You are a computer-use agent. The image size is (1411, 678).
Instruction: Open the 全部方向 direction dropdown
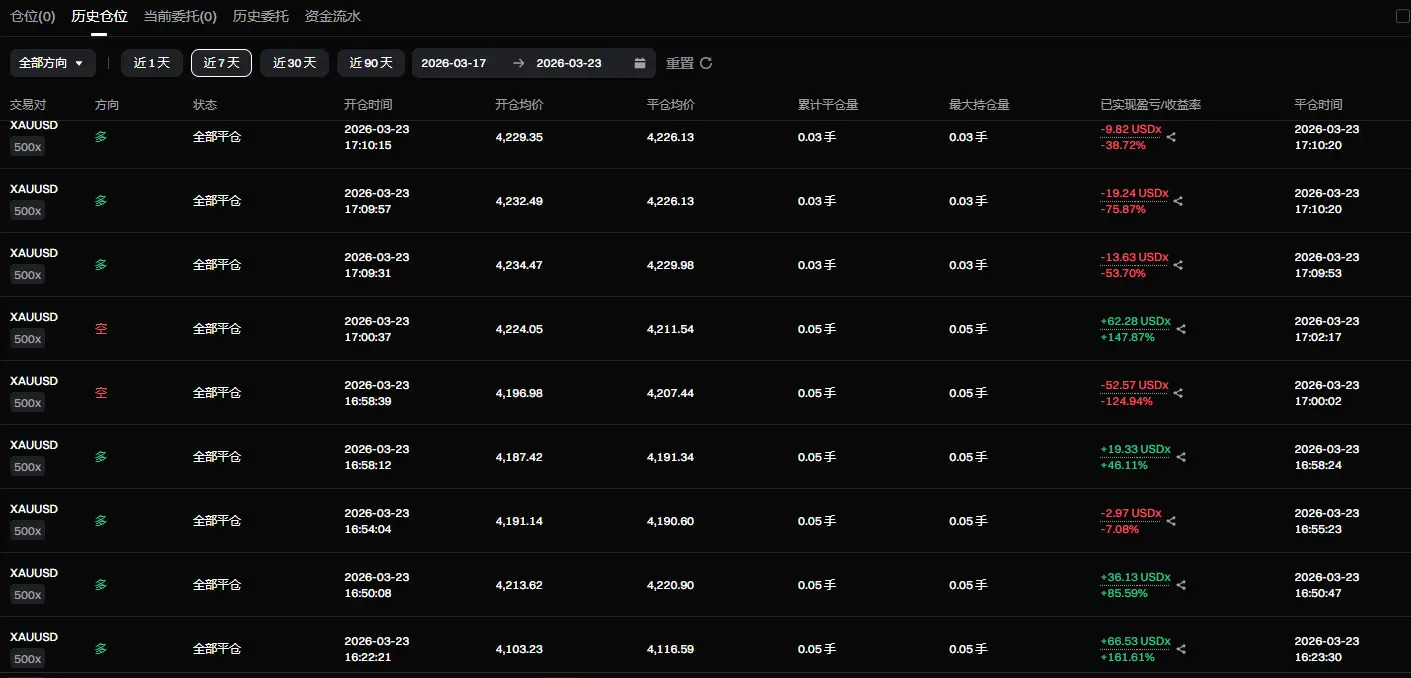click(53, 63)
